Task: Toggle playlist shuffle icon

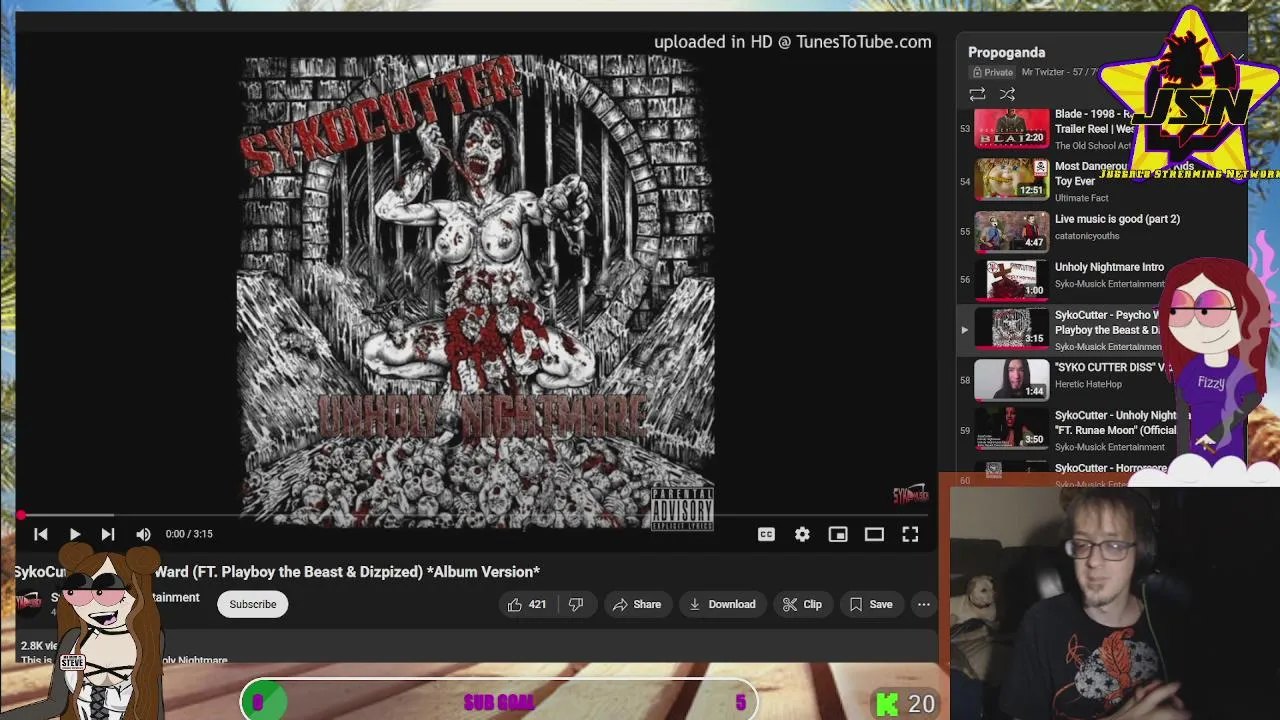Action: (x=1007, y=94)
